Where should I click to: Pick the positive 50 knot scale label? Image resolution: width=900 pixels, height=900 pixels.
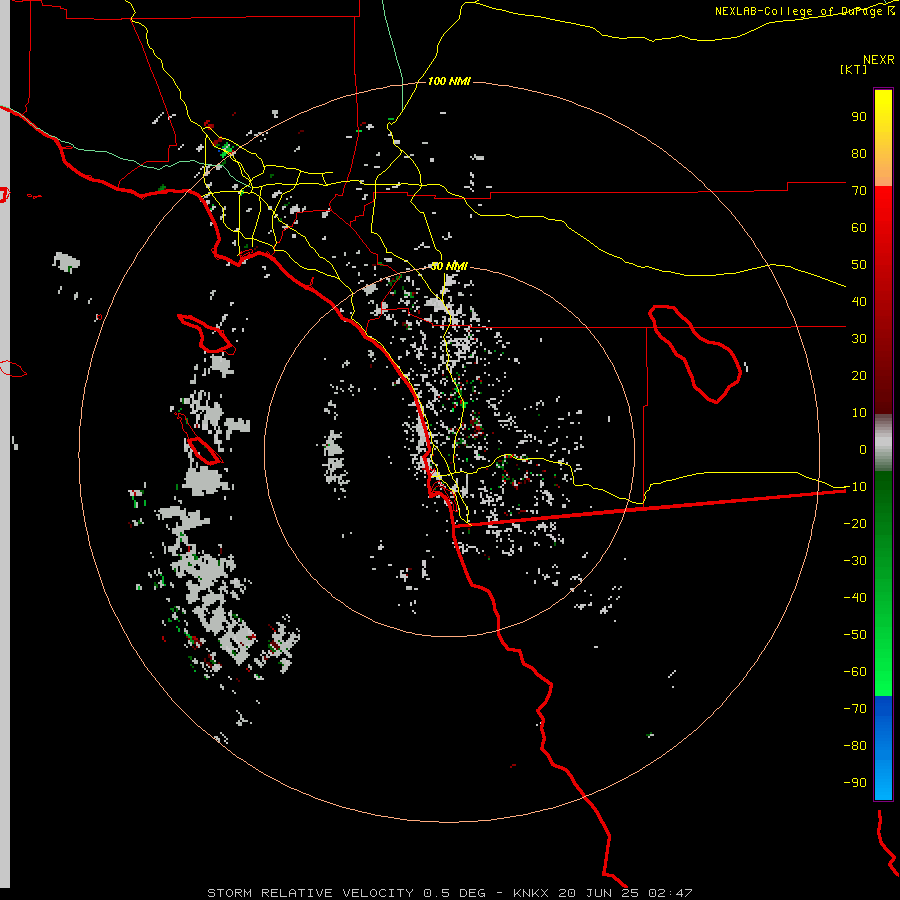pyautogui.click(x=859, y=265)
